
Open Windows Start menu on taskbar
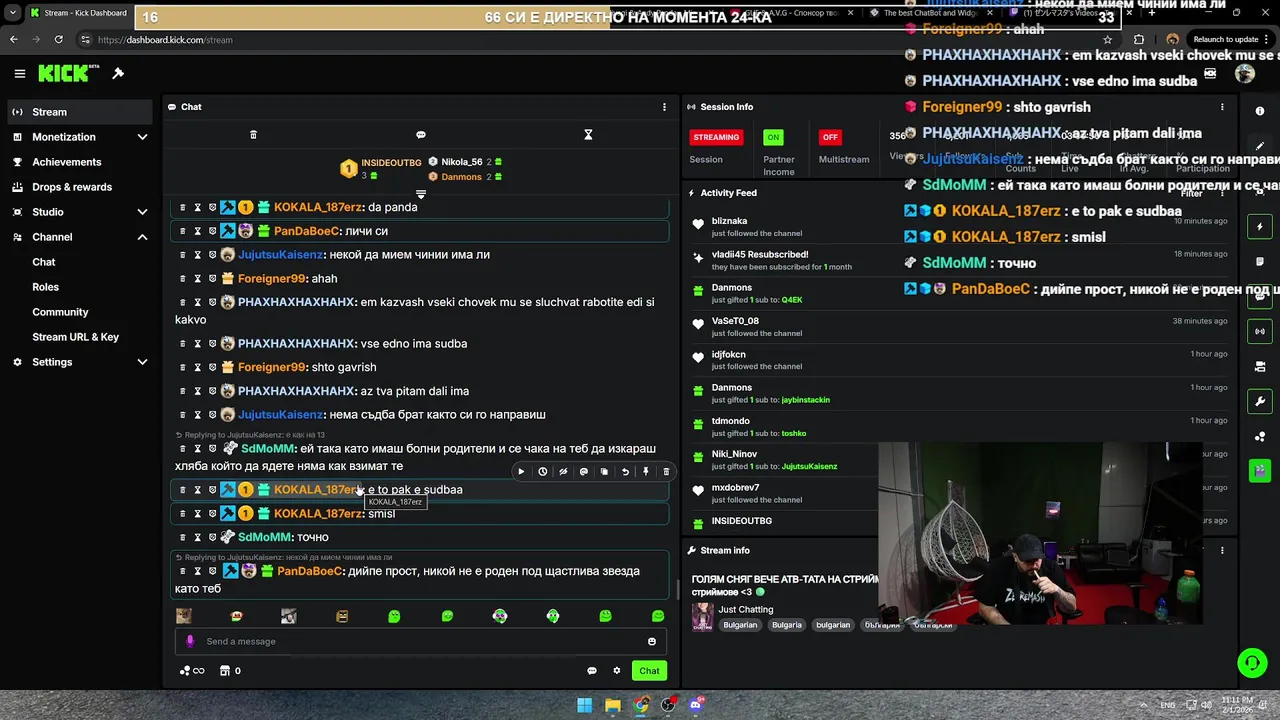(x=584, y=705)
